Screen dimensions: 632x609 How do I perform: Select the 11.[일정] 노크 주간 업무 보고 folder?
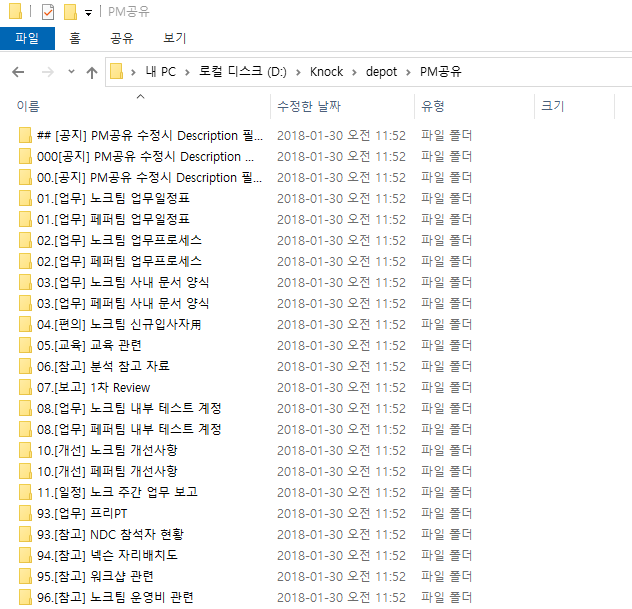(x=117, y=492)
